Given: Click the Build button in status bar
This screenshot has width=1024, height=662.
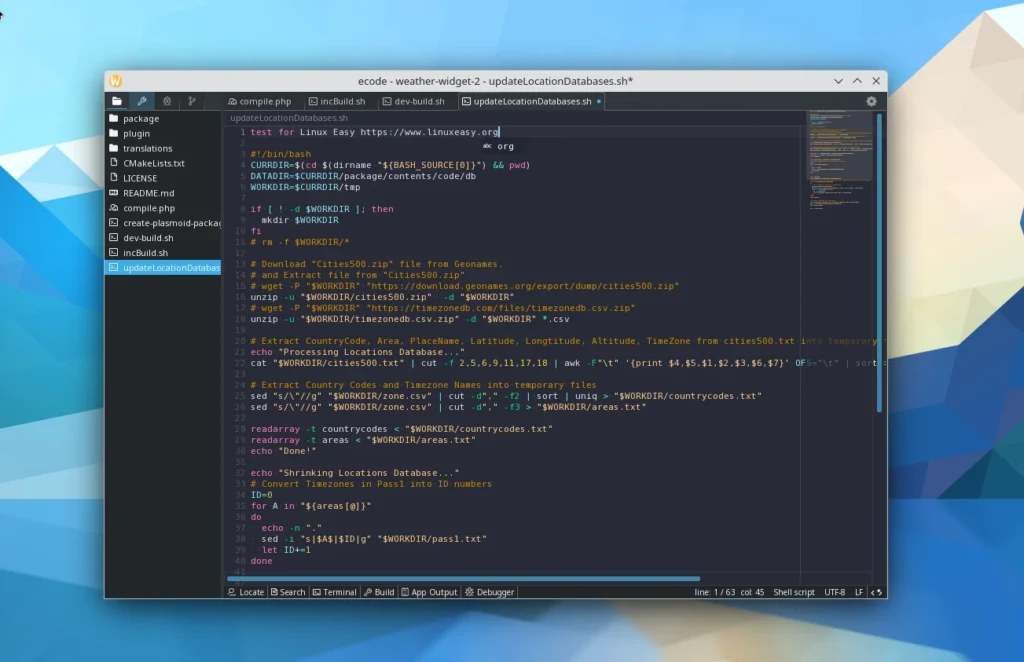Looking at the screenshot, I should (379, 592).
